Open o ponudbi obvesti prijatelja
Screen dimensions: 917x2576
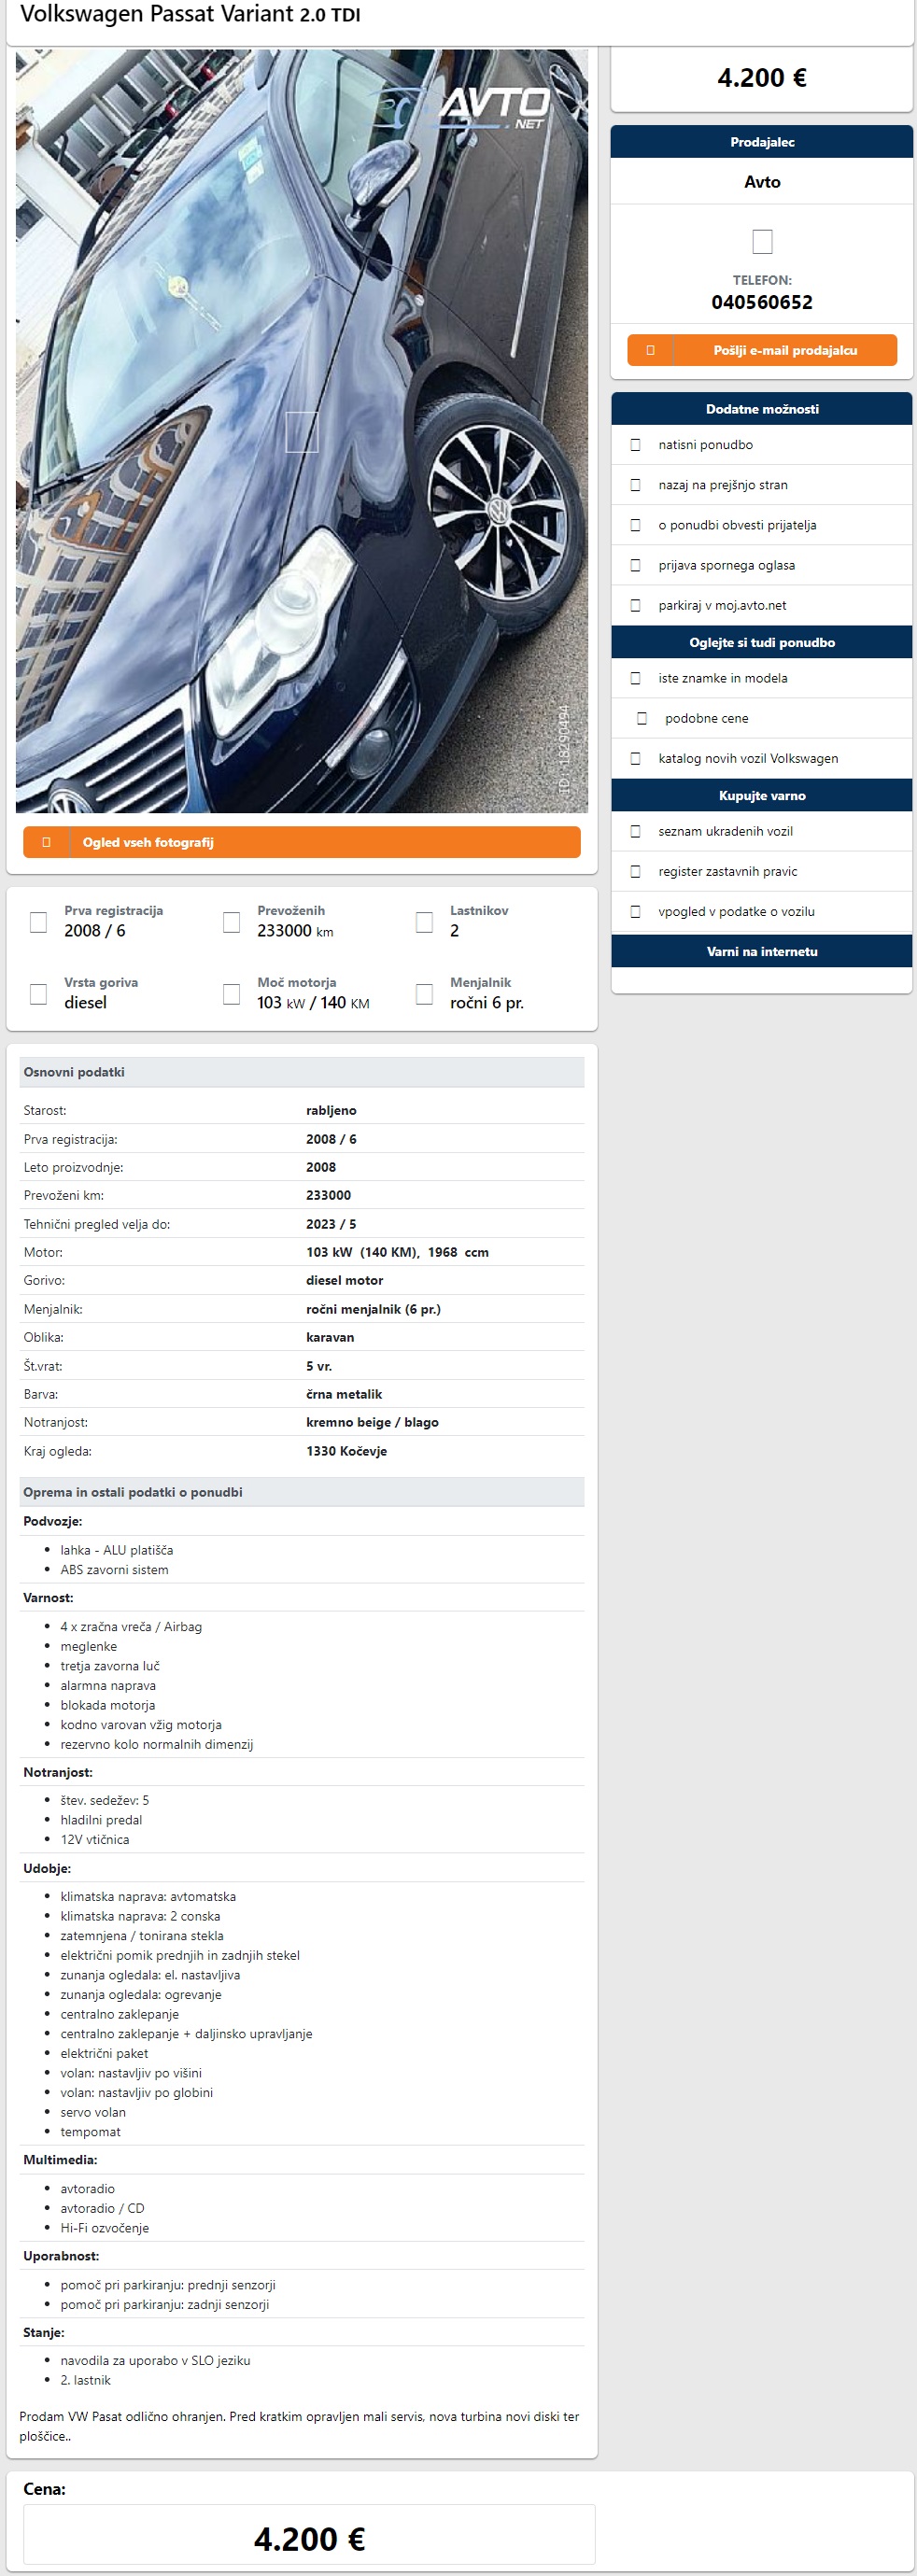pyautogui.click(x=737, y=525)
